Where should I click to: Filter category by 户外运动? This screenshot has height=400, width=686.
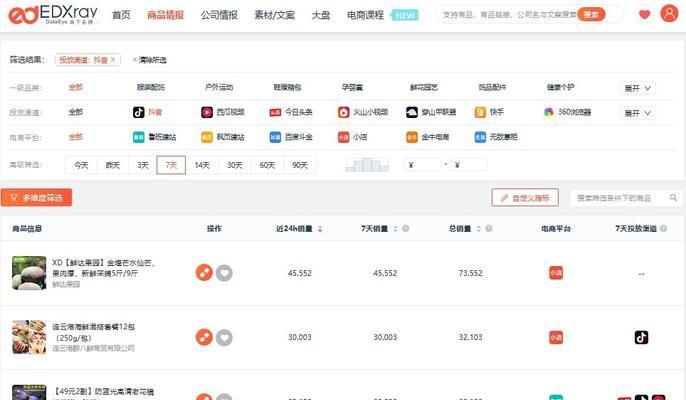[219, 87]
